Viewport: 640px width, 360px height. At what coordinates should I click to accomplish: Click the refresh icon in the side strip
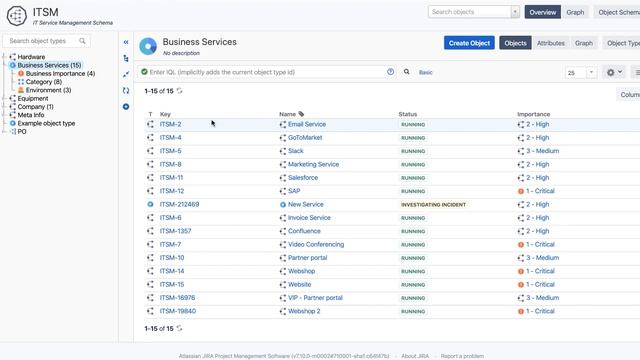126,91
